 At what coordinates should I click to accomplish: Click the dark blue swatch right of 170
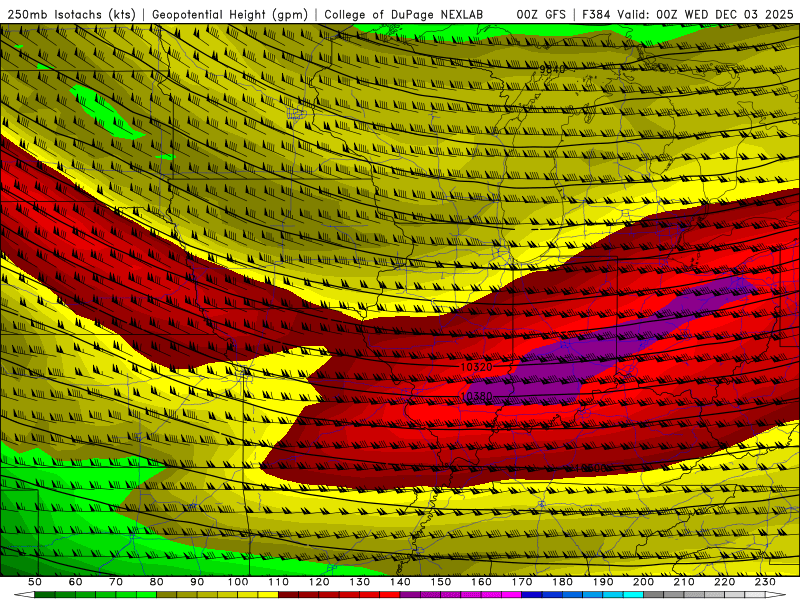532,595
